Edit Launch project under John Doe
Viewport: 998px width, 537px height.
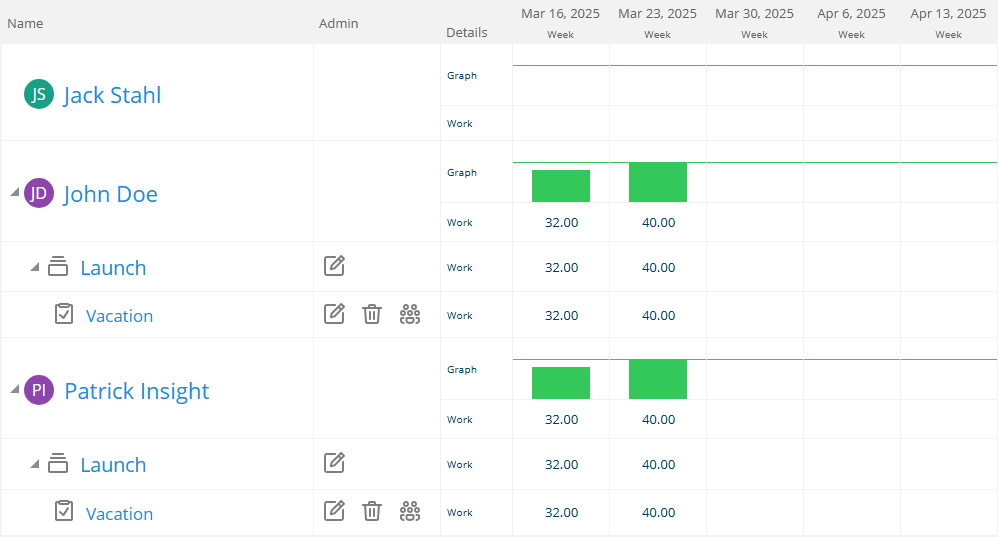(334, 265)
